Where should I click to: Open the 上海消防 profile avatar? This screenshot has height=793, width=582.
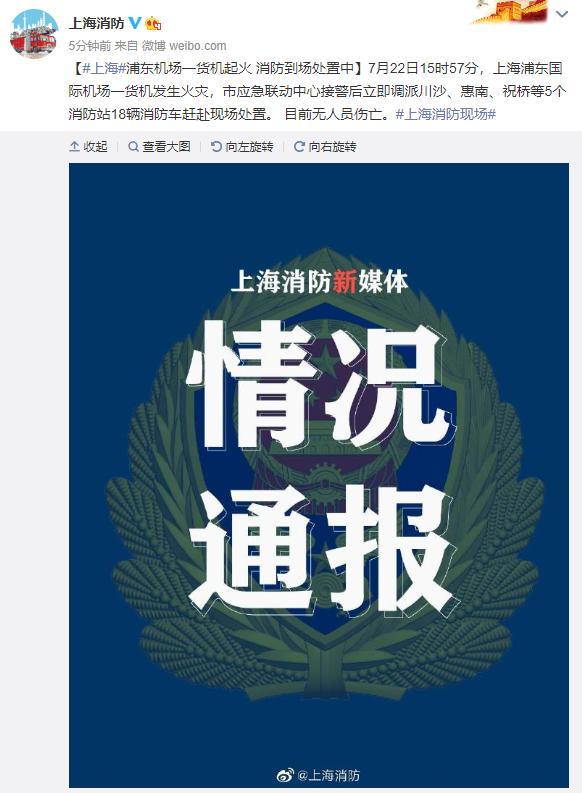[34, 33]
